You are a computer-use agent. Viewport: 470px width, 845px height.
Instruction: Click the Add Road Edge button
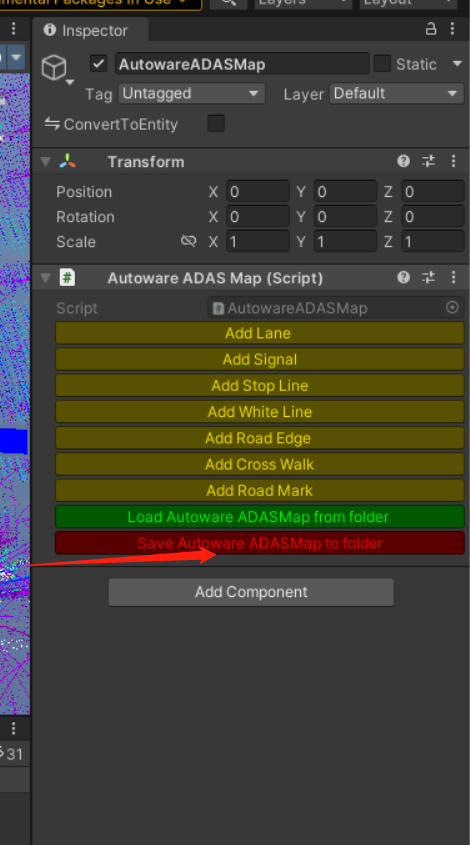259,438
